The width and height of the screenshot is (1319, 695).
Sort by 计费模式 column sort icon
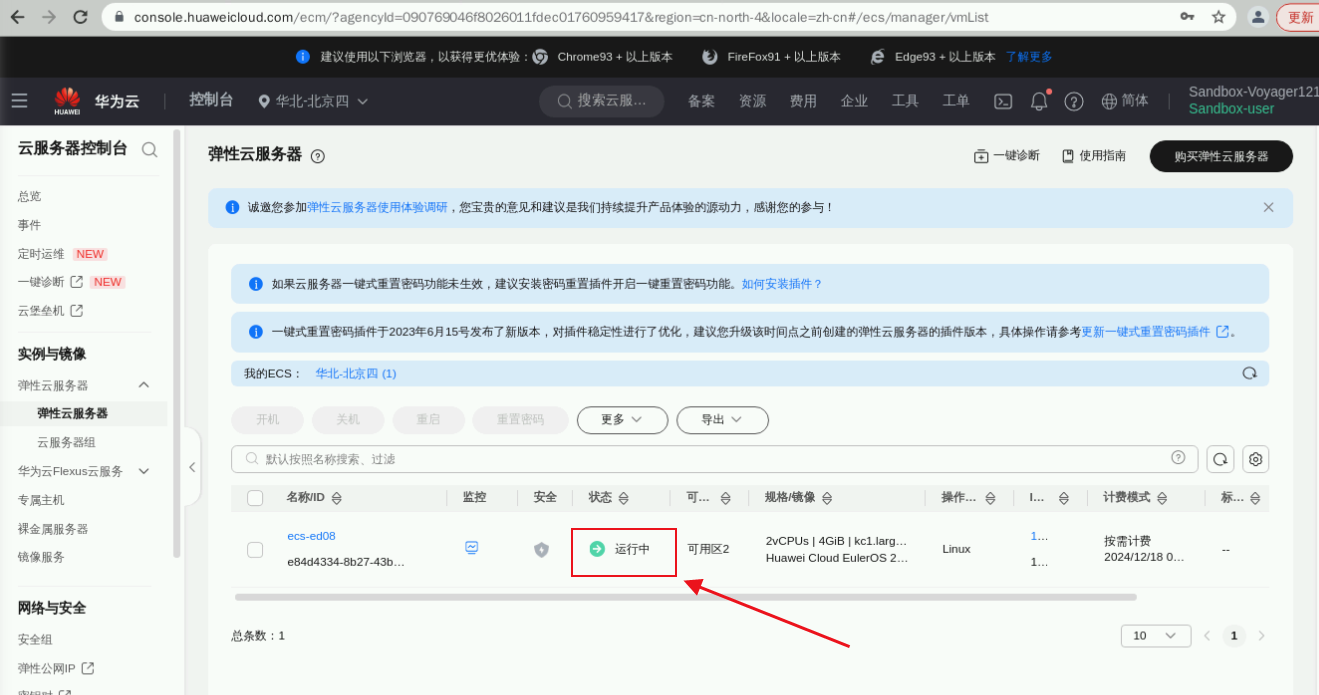(1162, 498)
